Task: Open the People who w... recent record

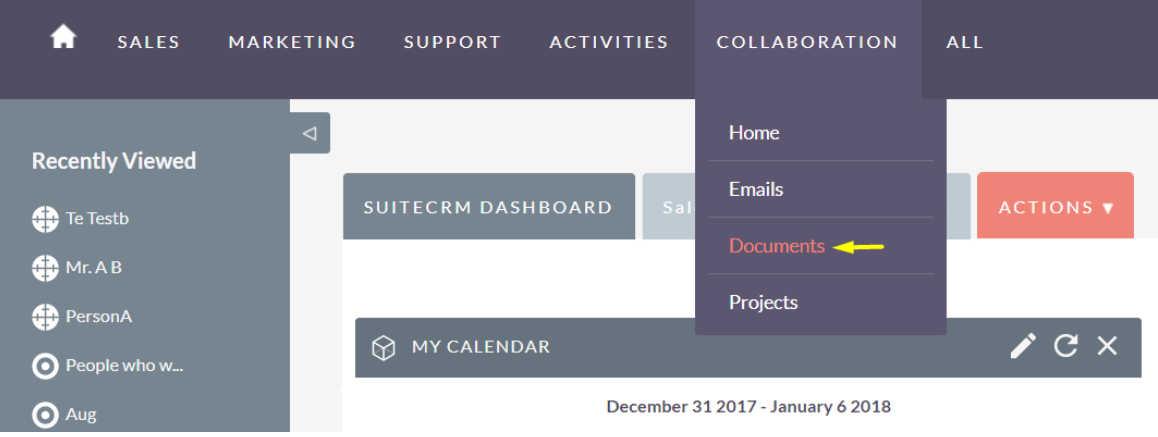Action: (124, 365)
